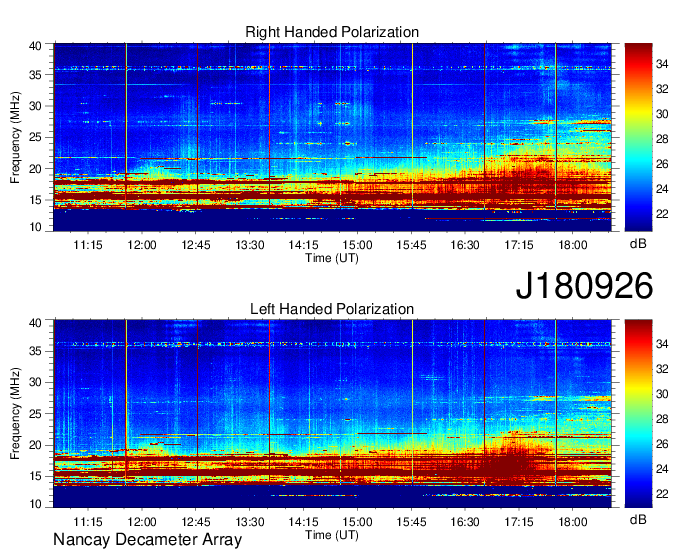
Task: Click the 12:45 tick label under the bottom plot
Action: click(196, 522)
